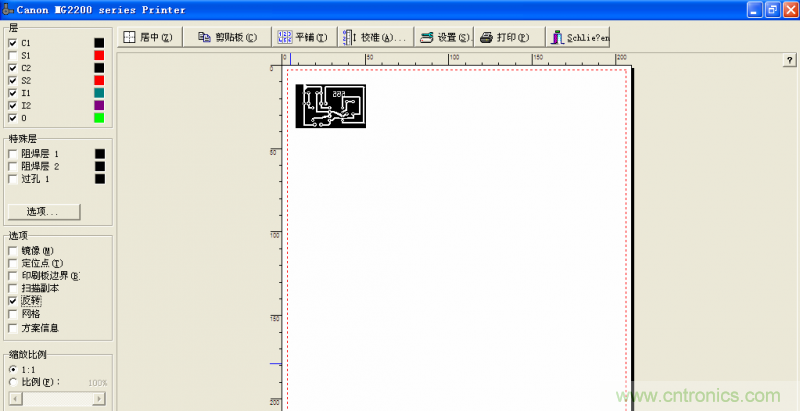
Task: Click the red color swatch for S1
Action: [x=99, y=55]
